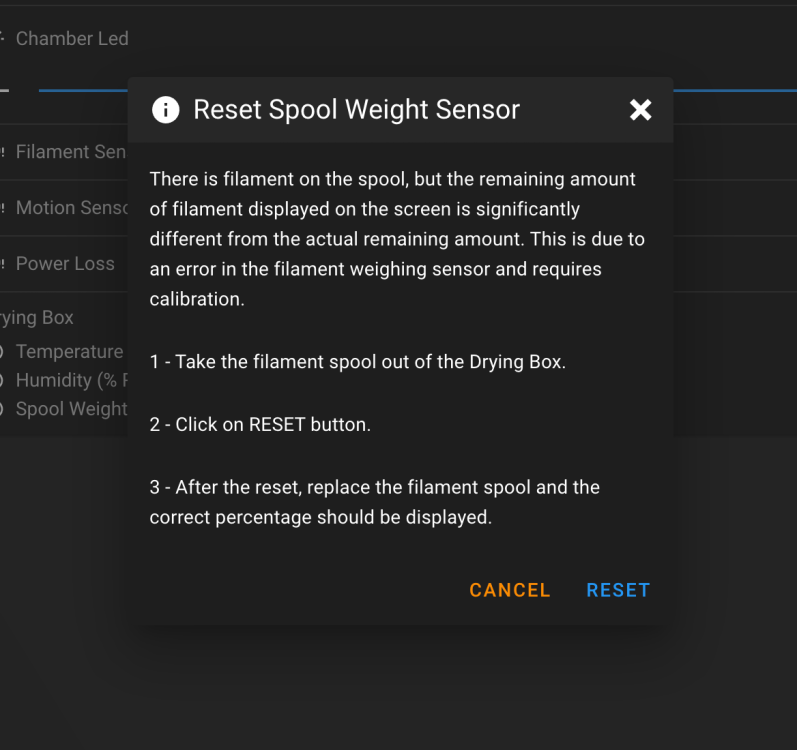This screenshot has height=750, width=797.
Task: Confirm with the RESET button
Action: point(618,590)
